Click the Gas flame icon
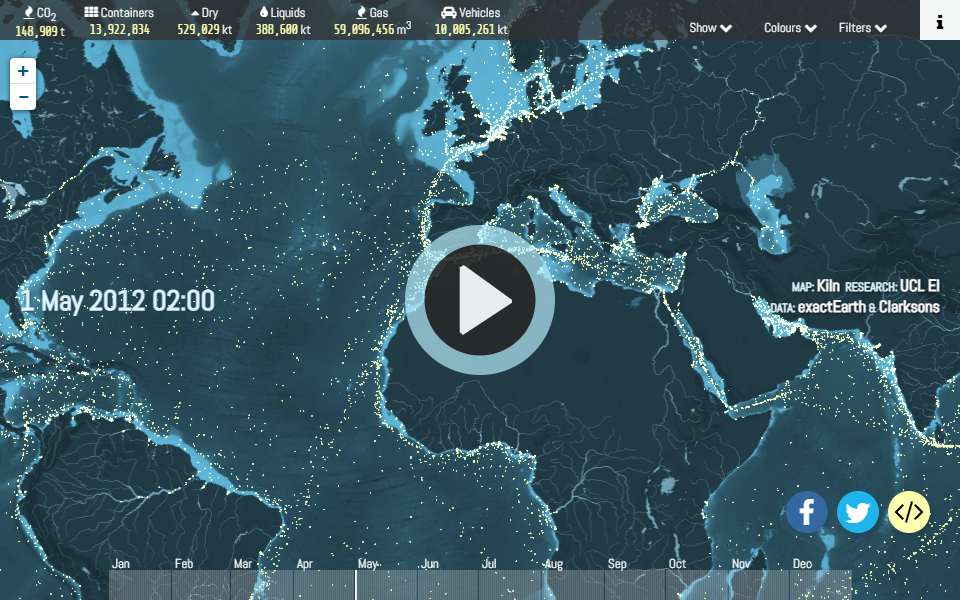 (x=361, y=12)
